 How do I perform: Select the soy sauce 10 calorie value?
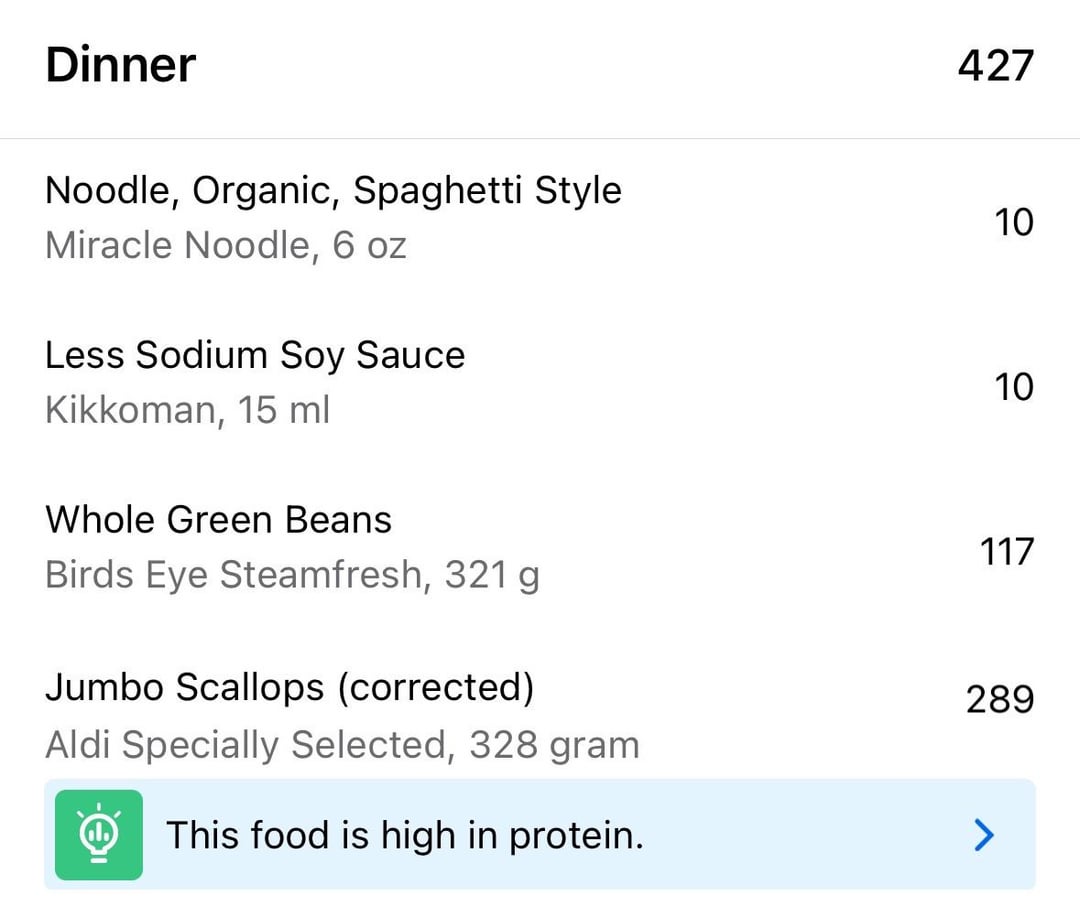[x=1014, y=387]
